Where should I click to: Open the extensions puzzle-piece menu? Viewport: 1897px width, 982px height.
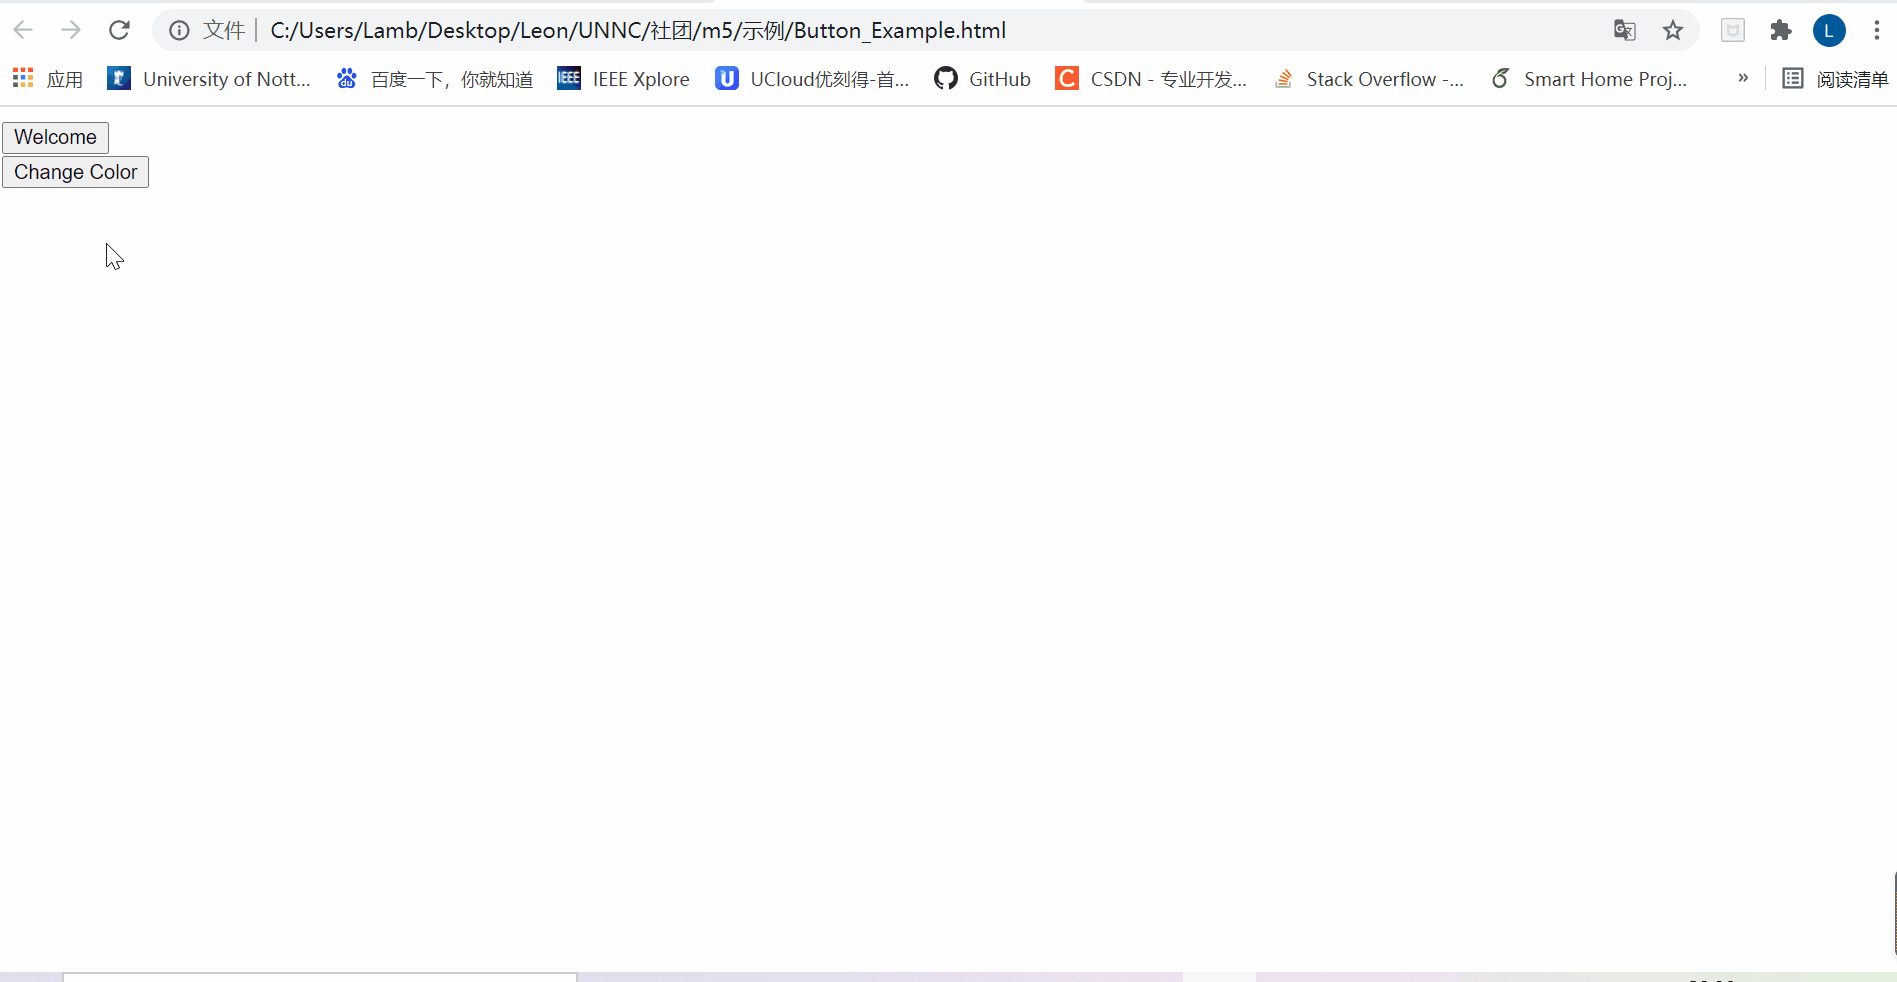tap(1780, 30)
